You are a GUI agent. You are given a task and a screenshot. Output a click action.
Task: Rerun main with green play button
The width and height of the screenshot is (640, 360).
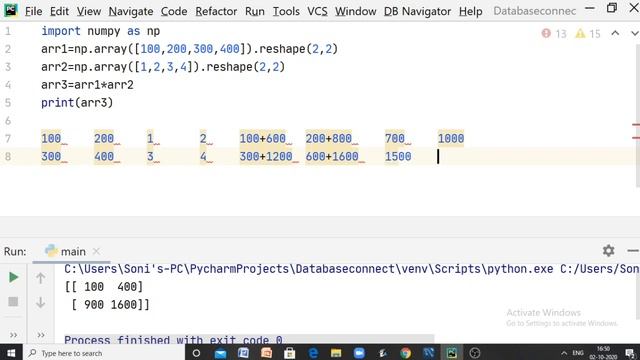pyautogui.click(x=13, y=278)
